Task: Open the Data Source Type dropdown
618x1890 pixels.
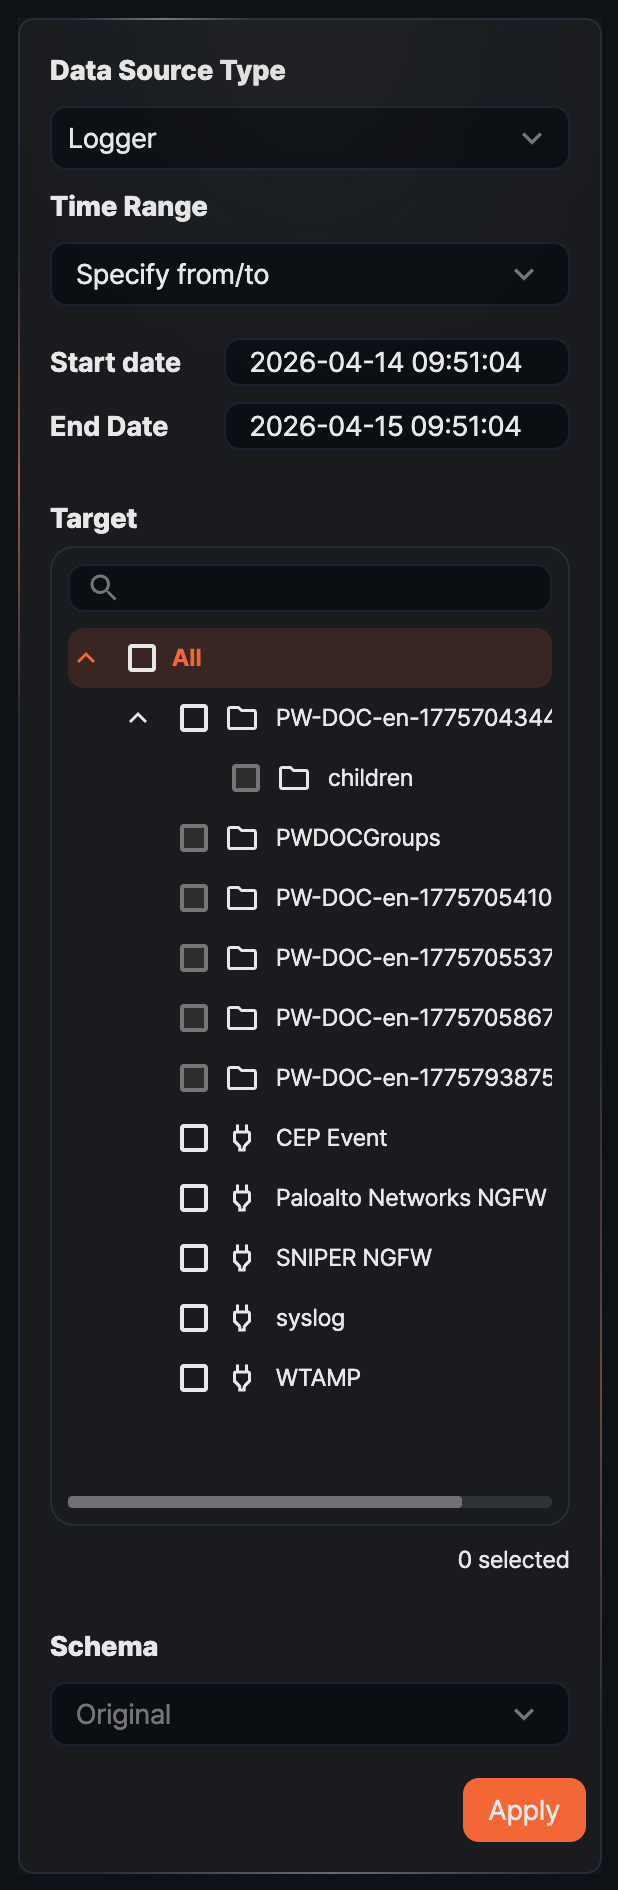Action: [310, 138]
